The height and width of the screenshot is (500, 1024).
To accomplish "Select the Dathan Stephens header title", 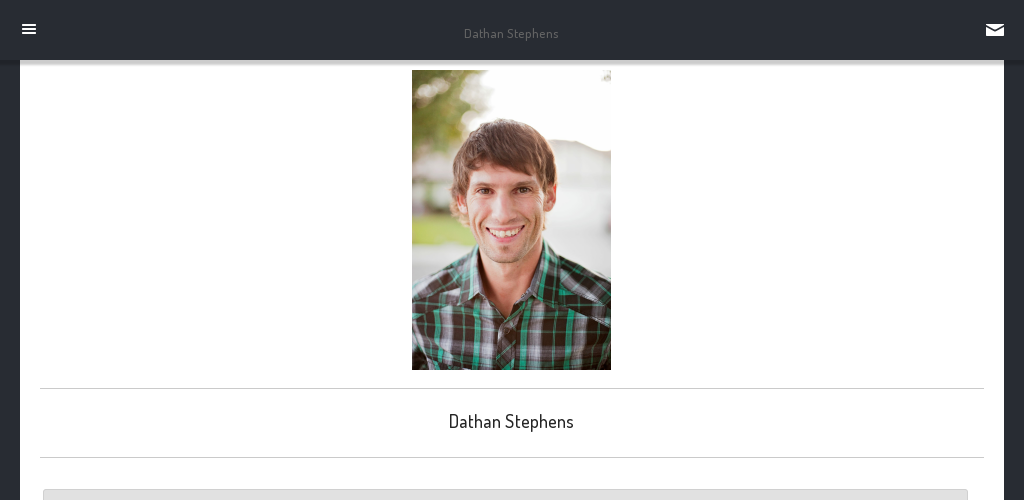I will (x=511, y=33).
